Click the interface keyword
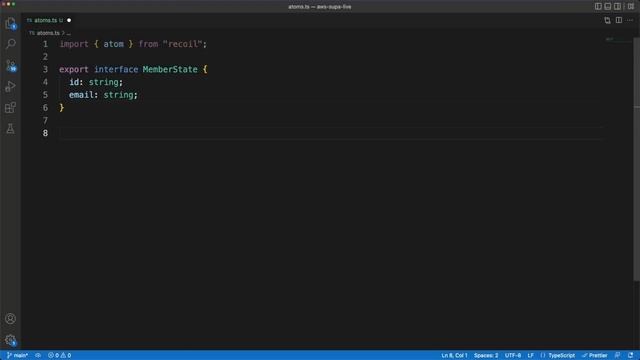The height and width of the screenshot is (360, 640). click(x=116, y=69)
